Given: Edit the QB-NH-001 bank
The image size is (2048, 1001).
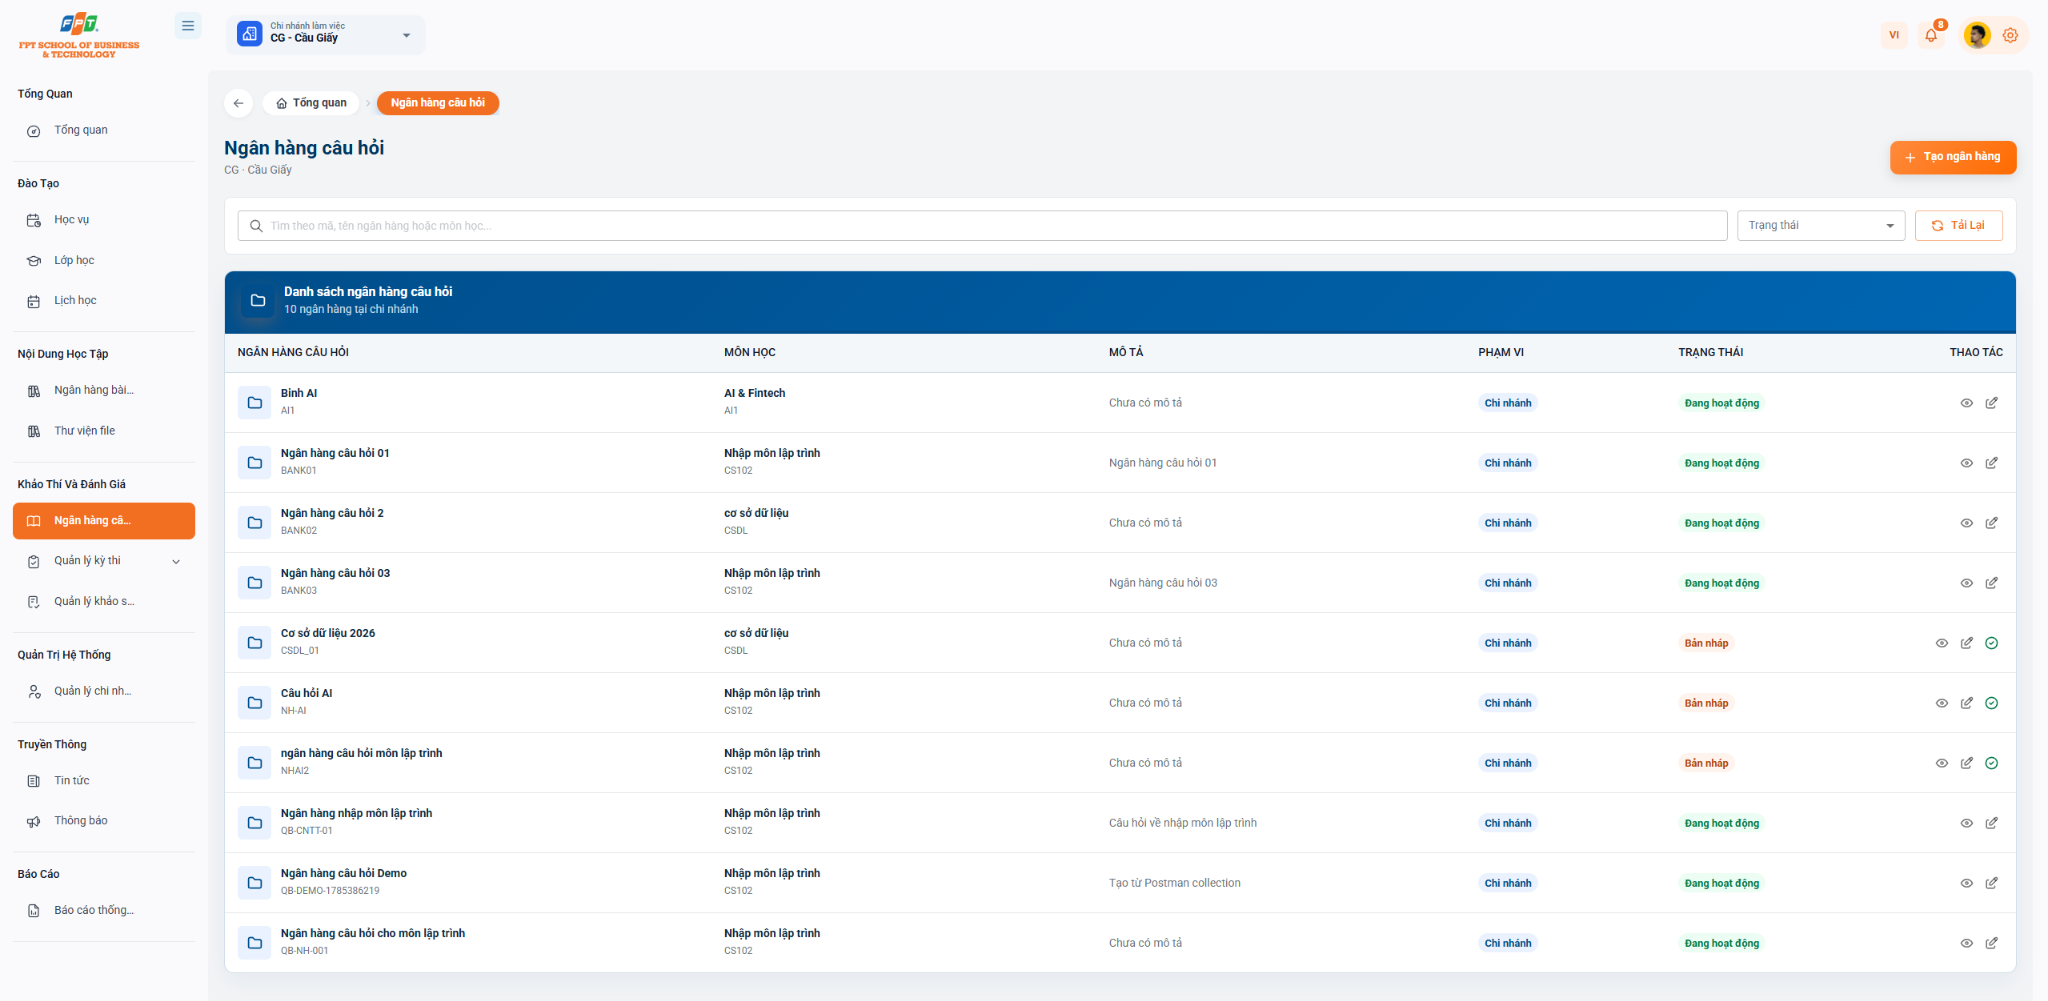Looking at the screenshot, I should 1991,943.
